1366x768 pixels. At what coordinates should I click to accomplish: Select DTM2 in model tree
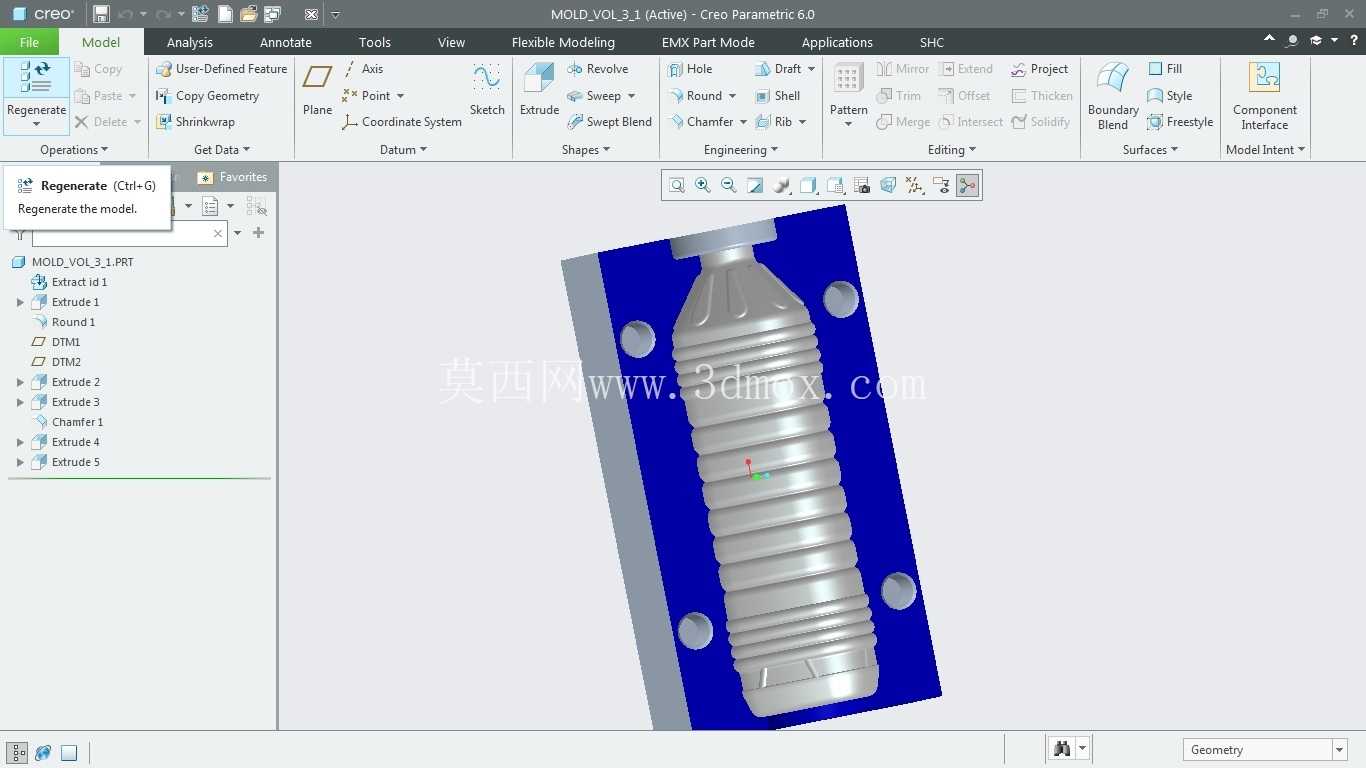66,362
